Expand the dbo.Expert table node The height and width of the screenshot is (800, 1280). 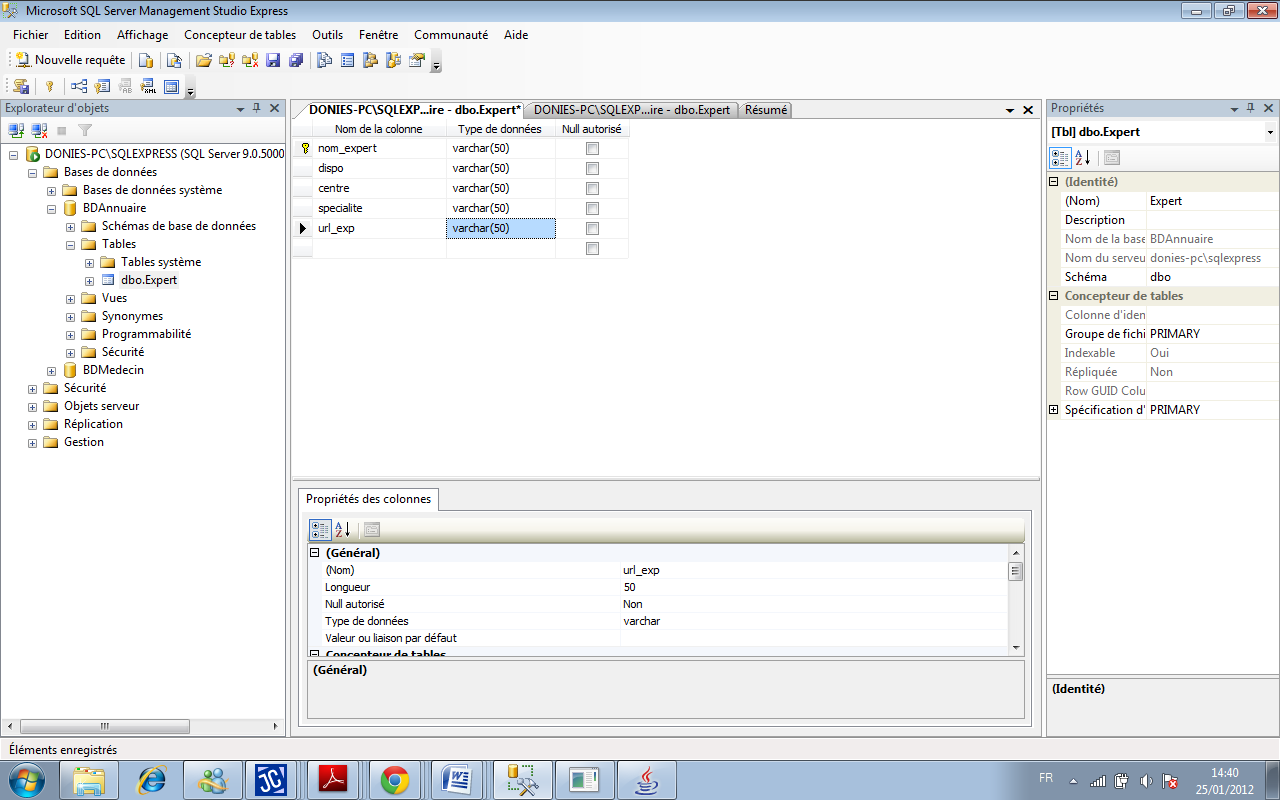tap(90, 280)
